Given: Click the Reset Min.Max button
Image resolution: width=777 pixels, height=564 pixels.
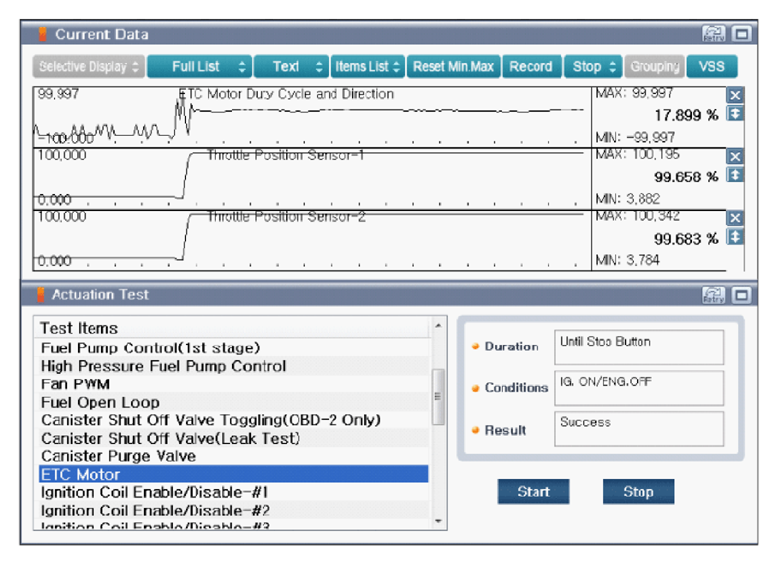Looking at the screenshot, I should point(454,67).
